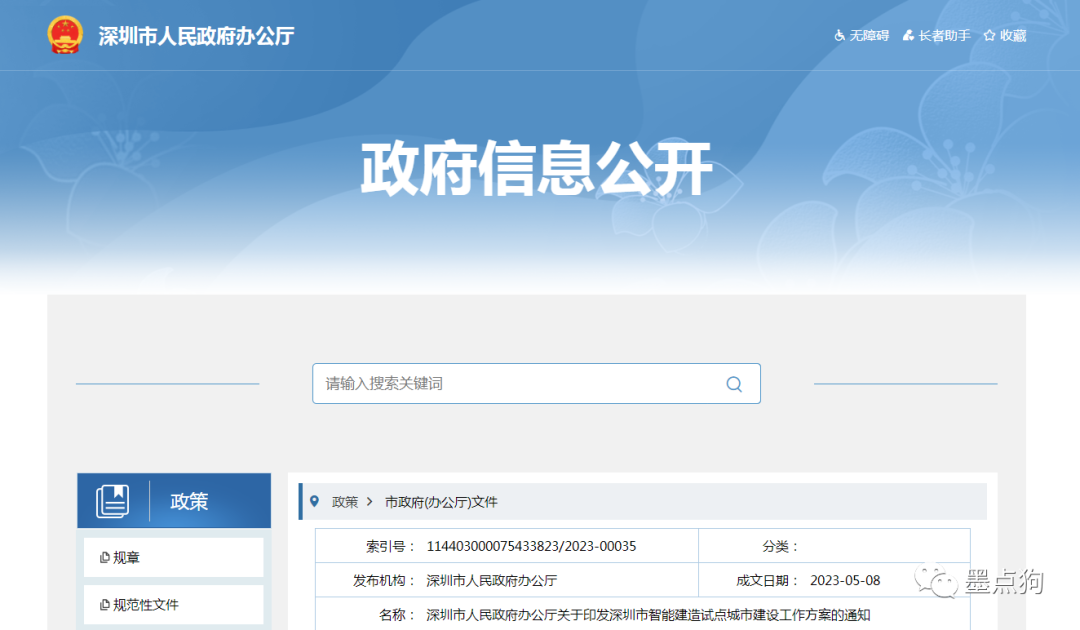Click the icon beside 规章
Viewport: 1080px width, 630px height.
[104, 558]
